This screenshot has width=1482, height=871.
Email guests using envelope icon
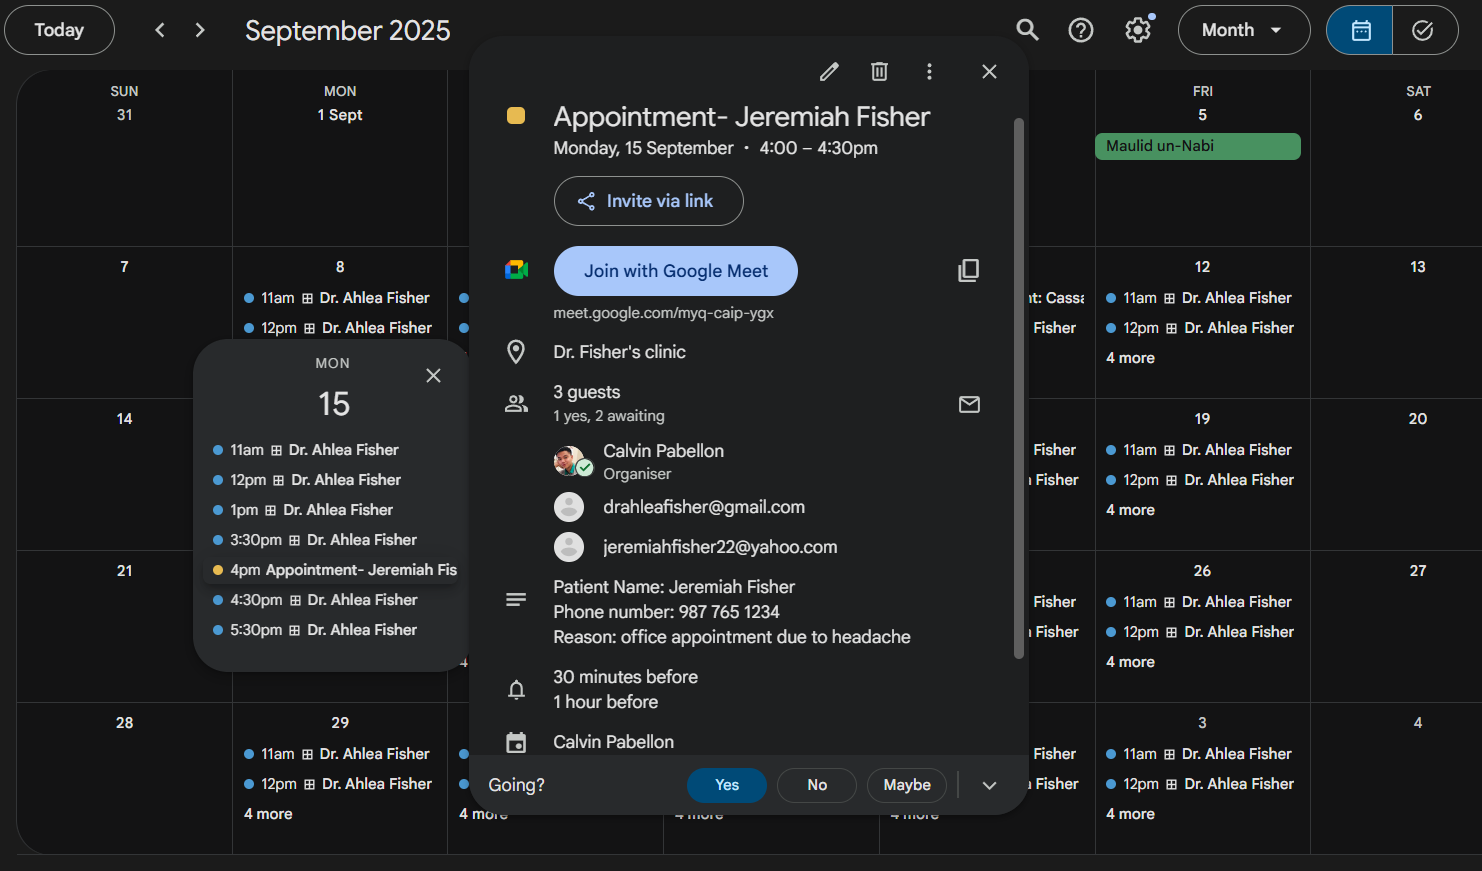click(x=969, y=404)
